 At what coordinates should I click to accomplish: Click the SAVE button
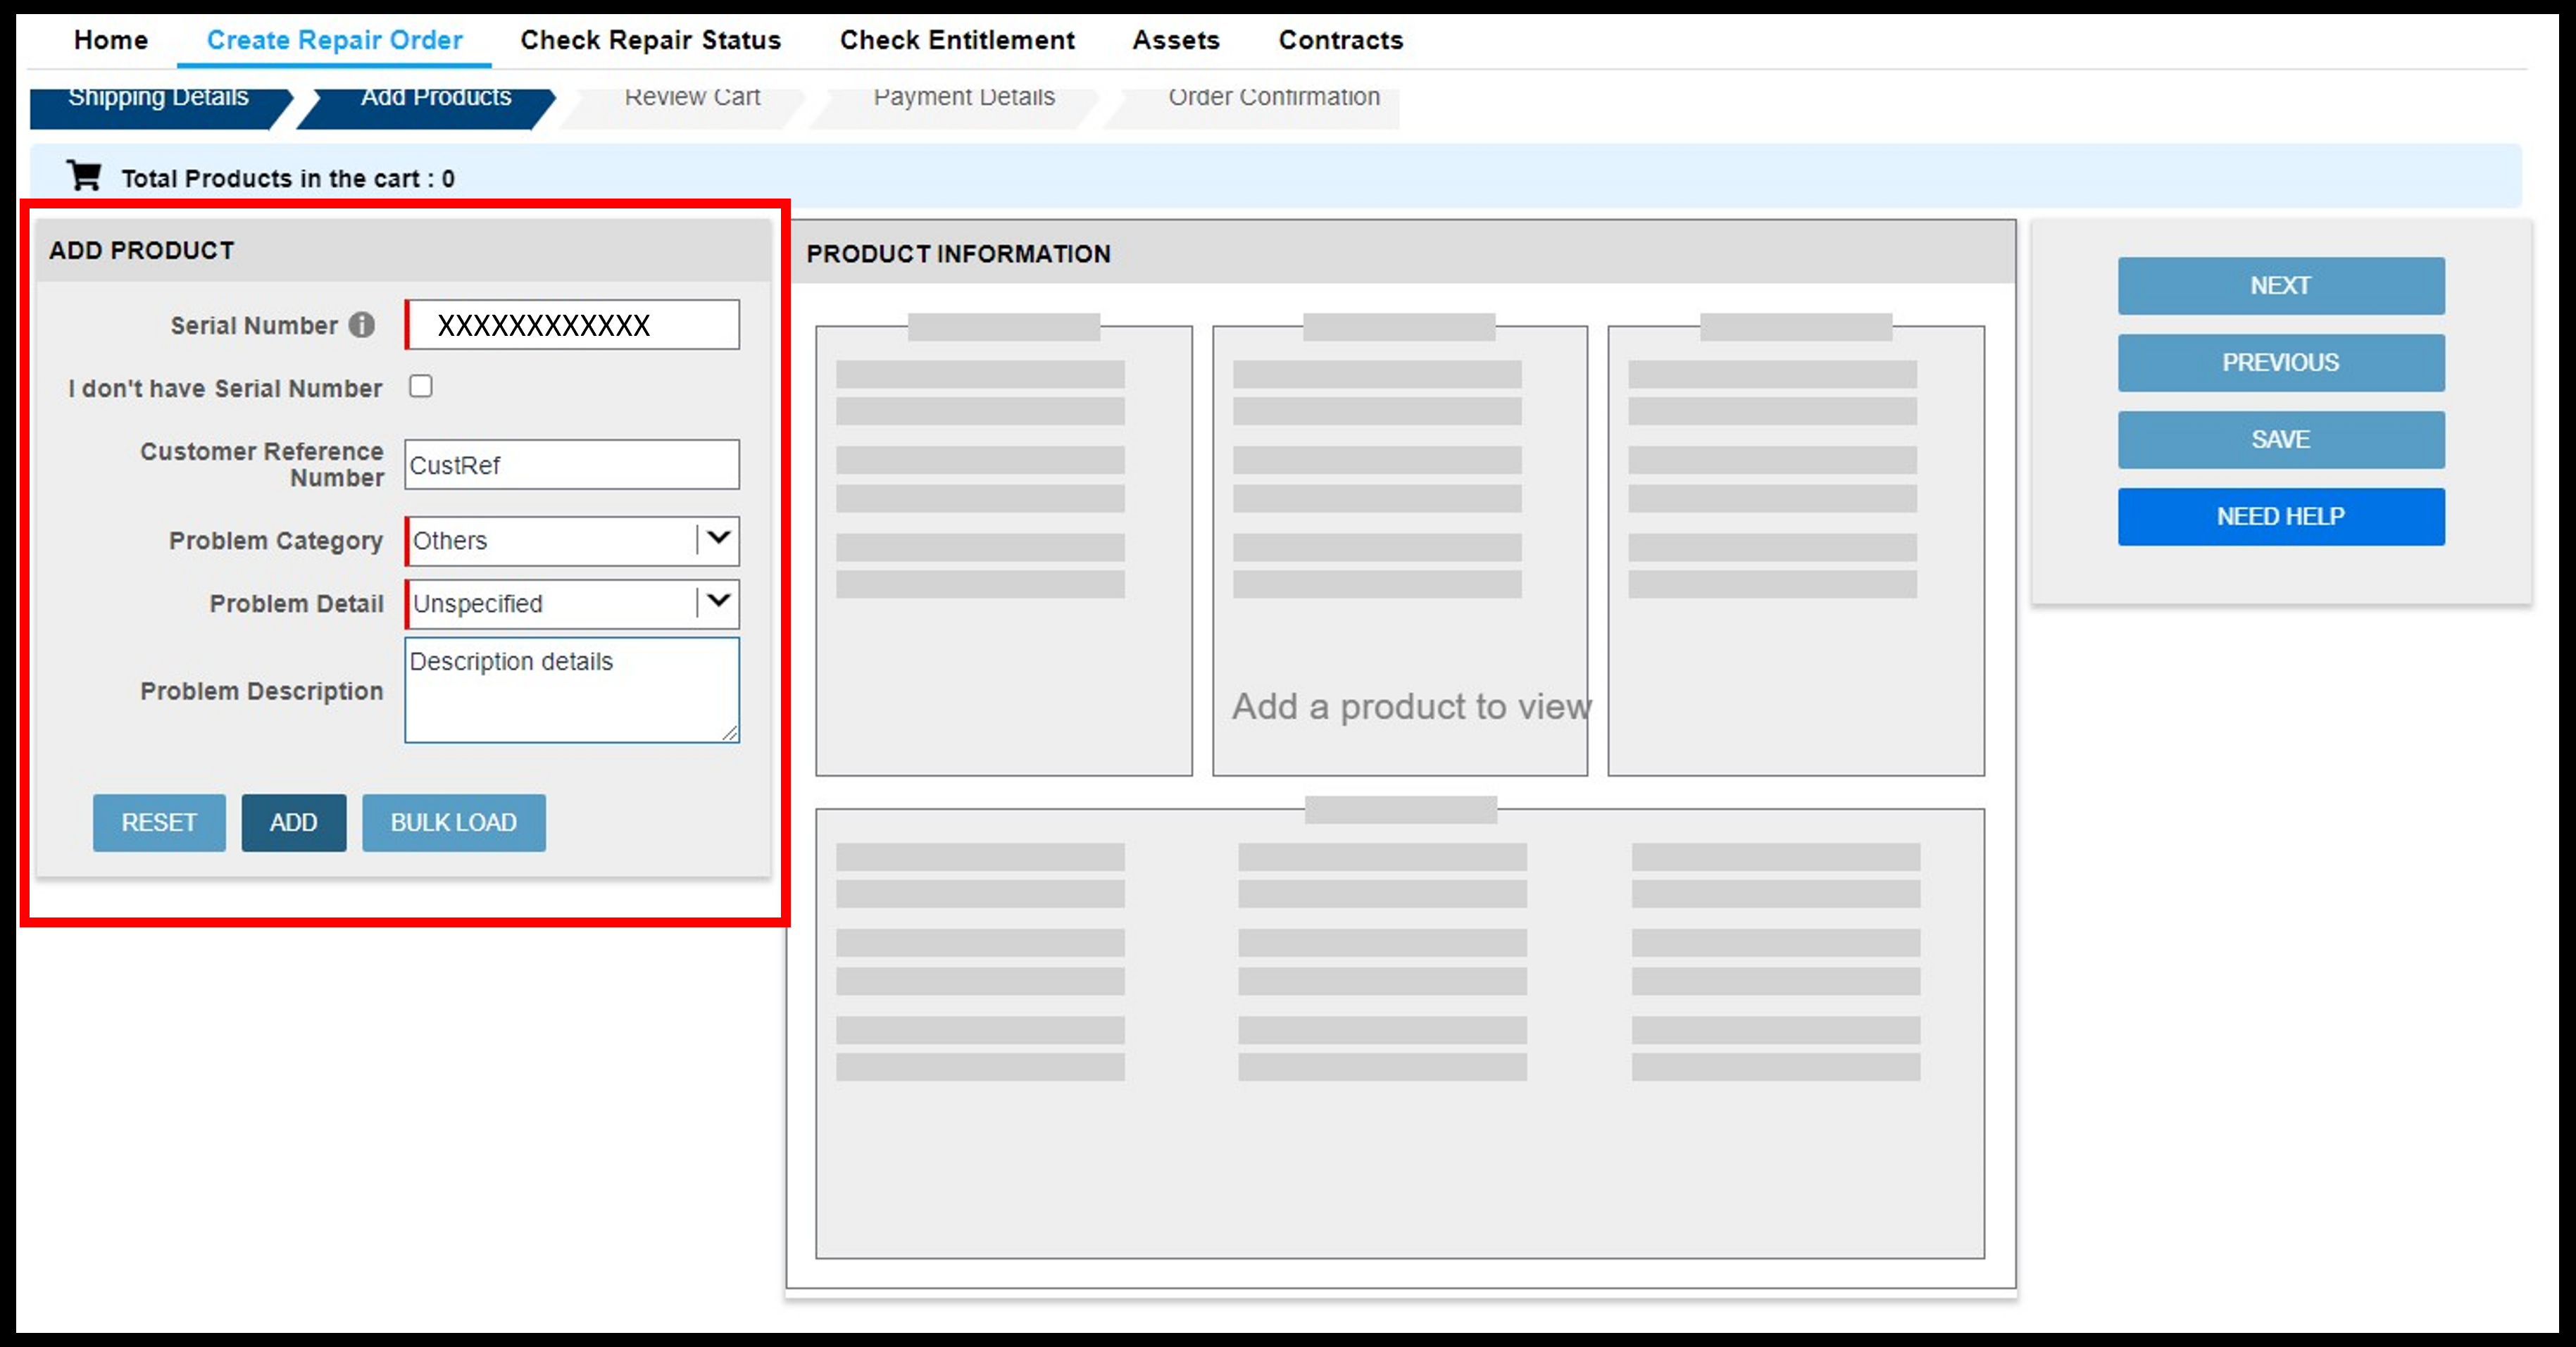[2278, 439]
